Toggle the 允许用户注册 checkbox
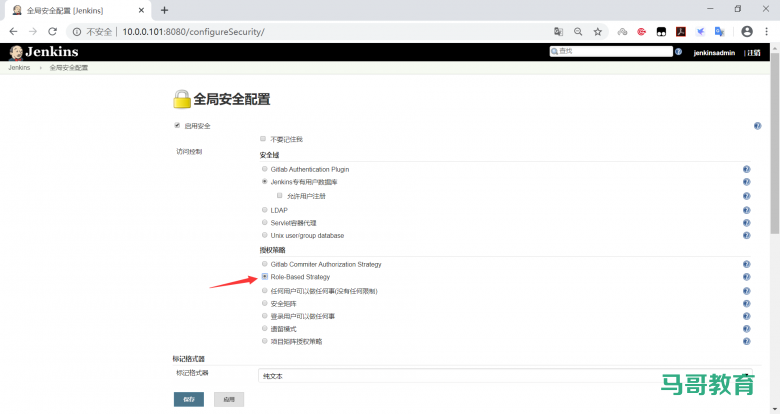The image size is (780, 414). tap(280, 196)
